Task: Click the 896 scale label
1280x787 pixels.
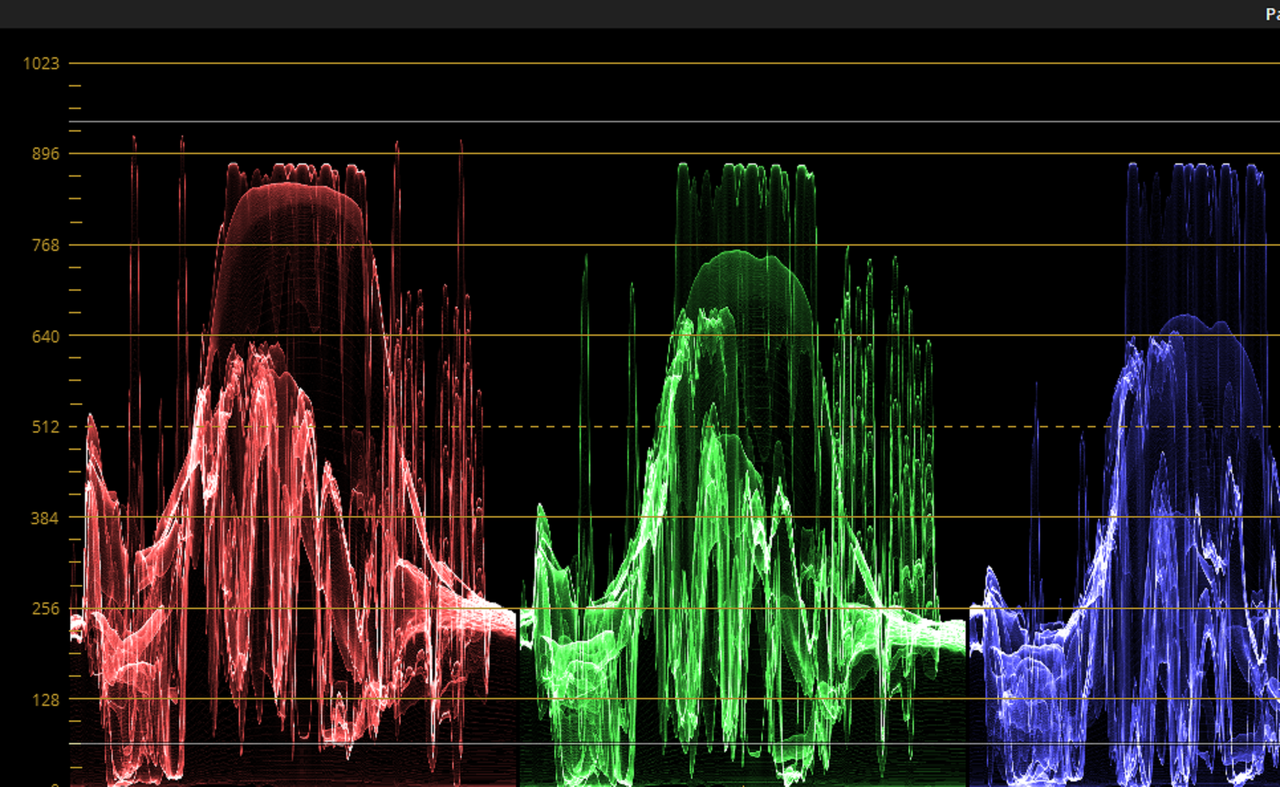Action: point(46,154)
